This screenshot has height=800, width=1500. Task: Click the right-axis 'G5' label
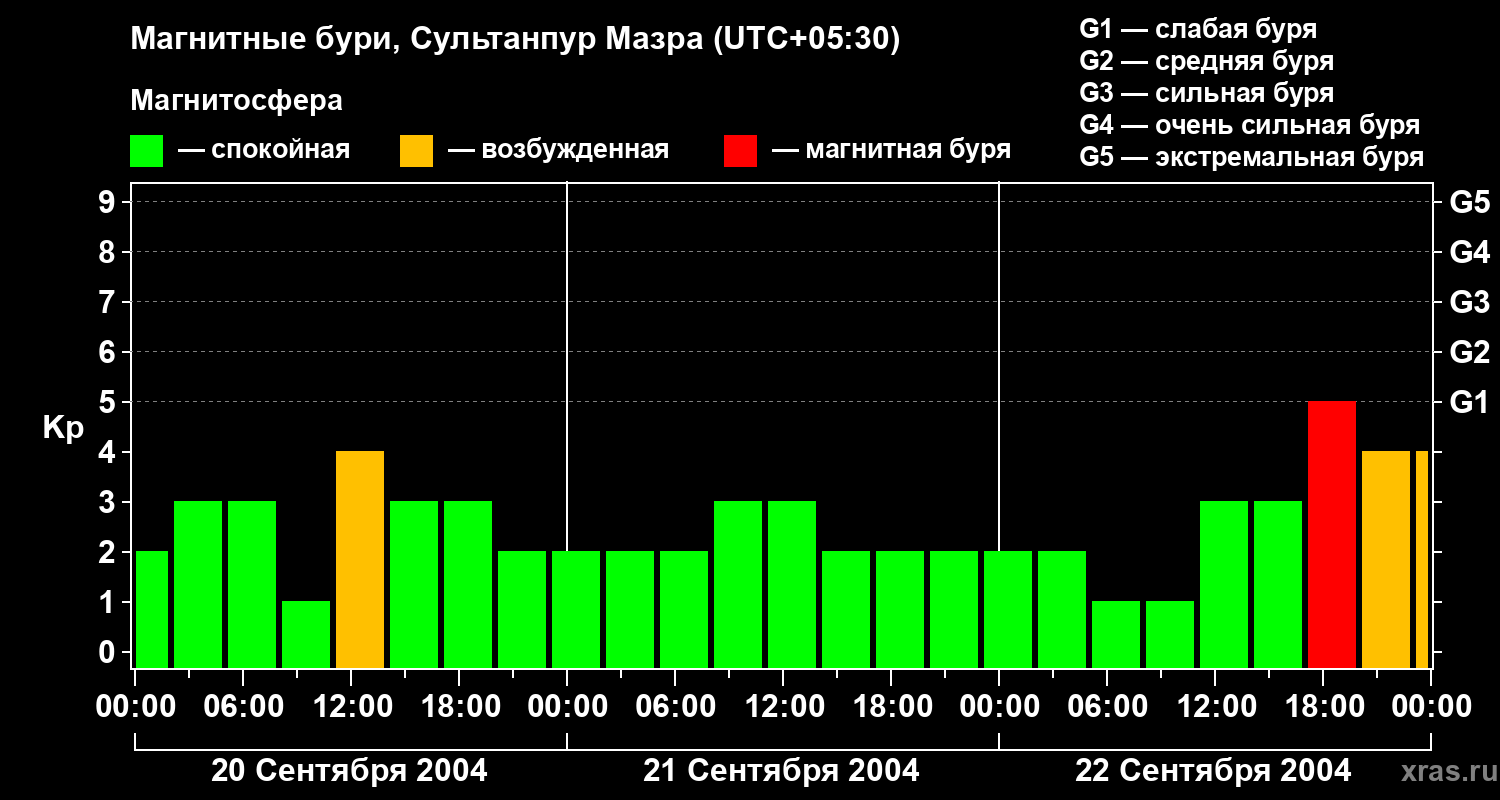[1469, 202]
